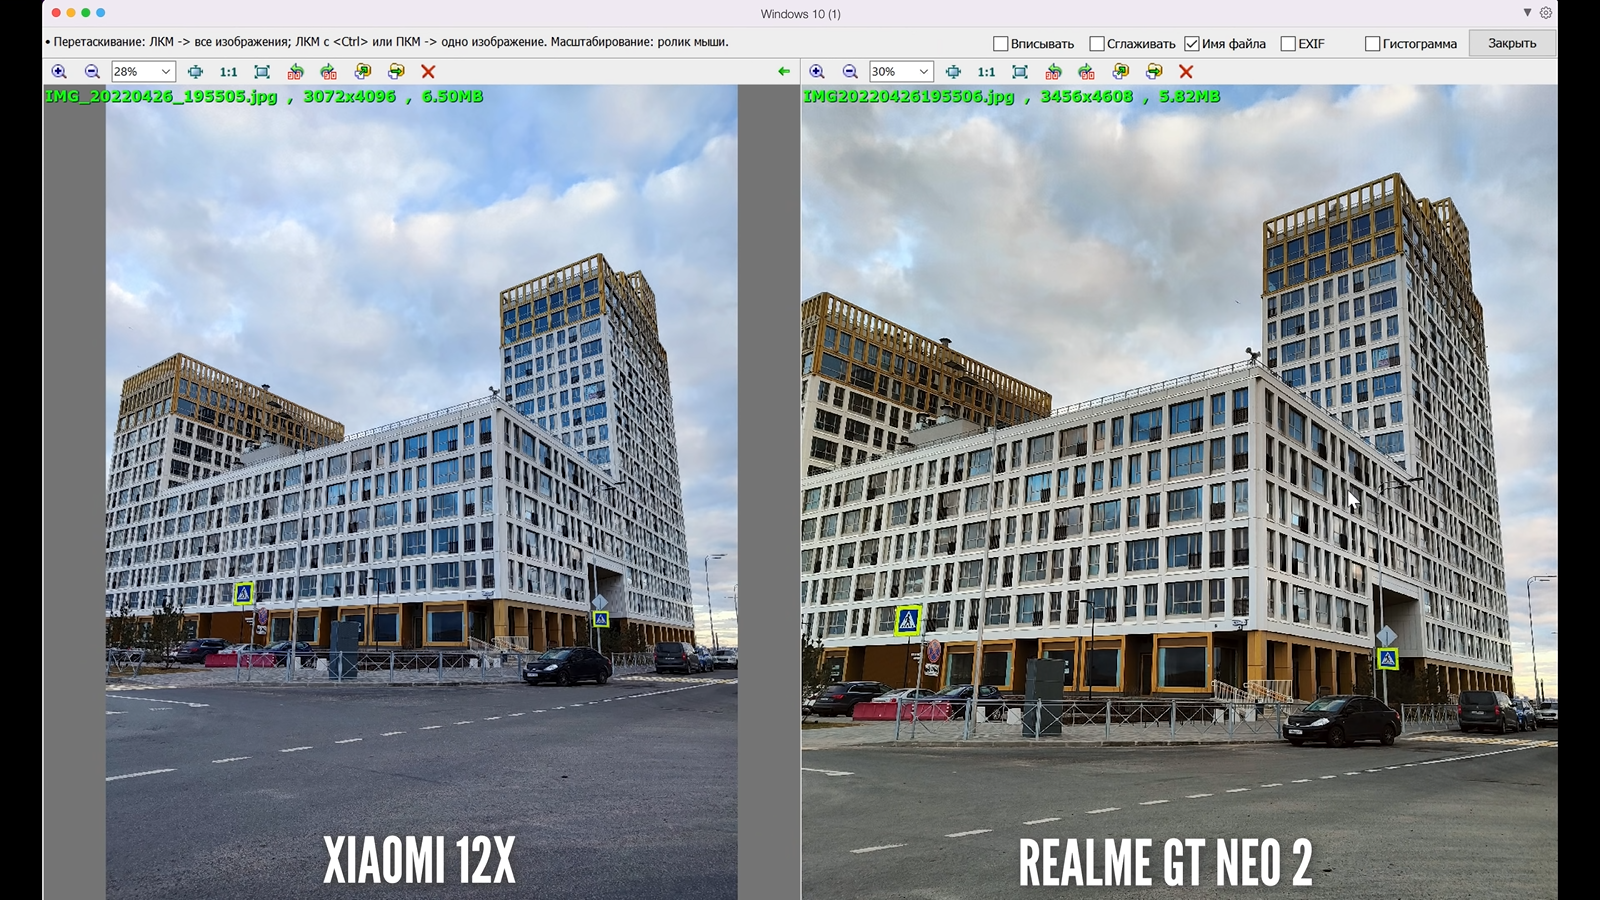Load previous image in the left pane
Viewport: 1600px width, 900px height.
[363, 72]
